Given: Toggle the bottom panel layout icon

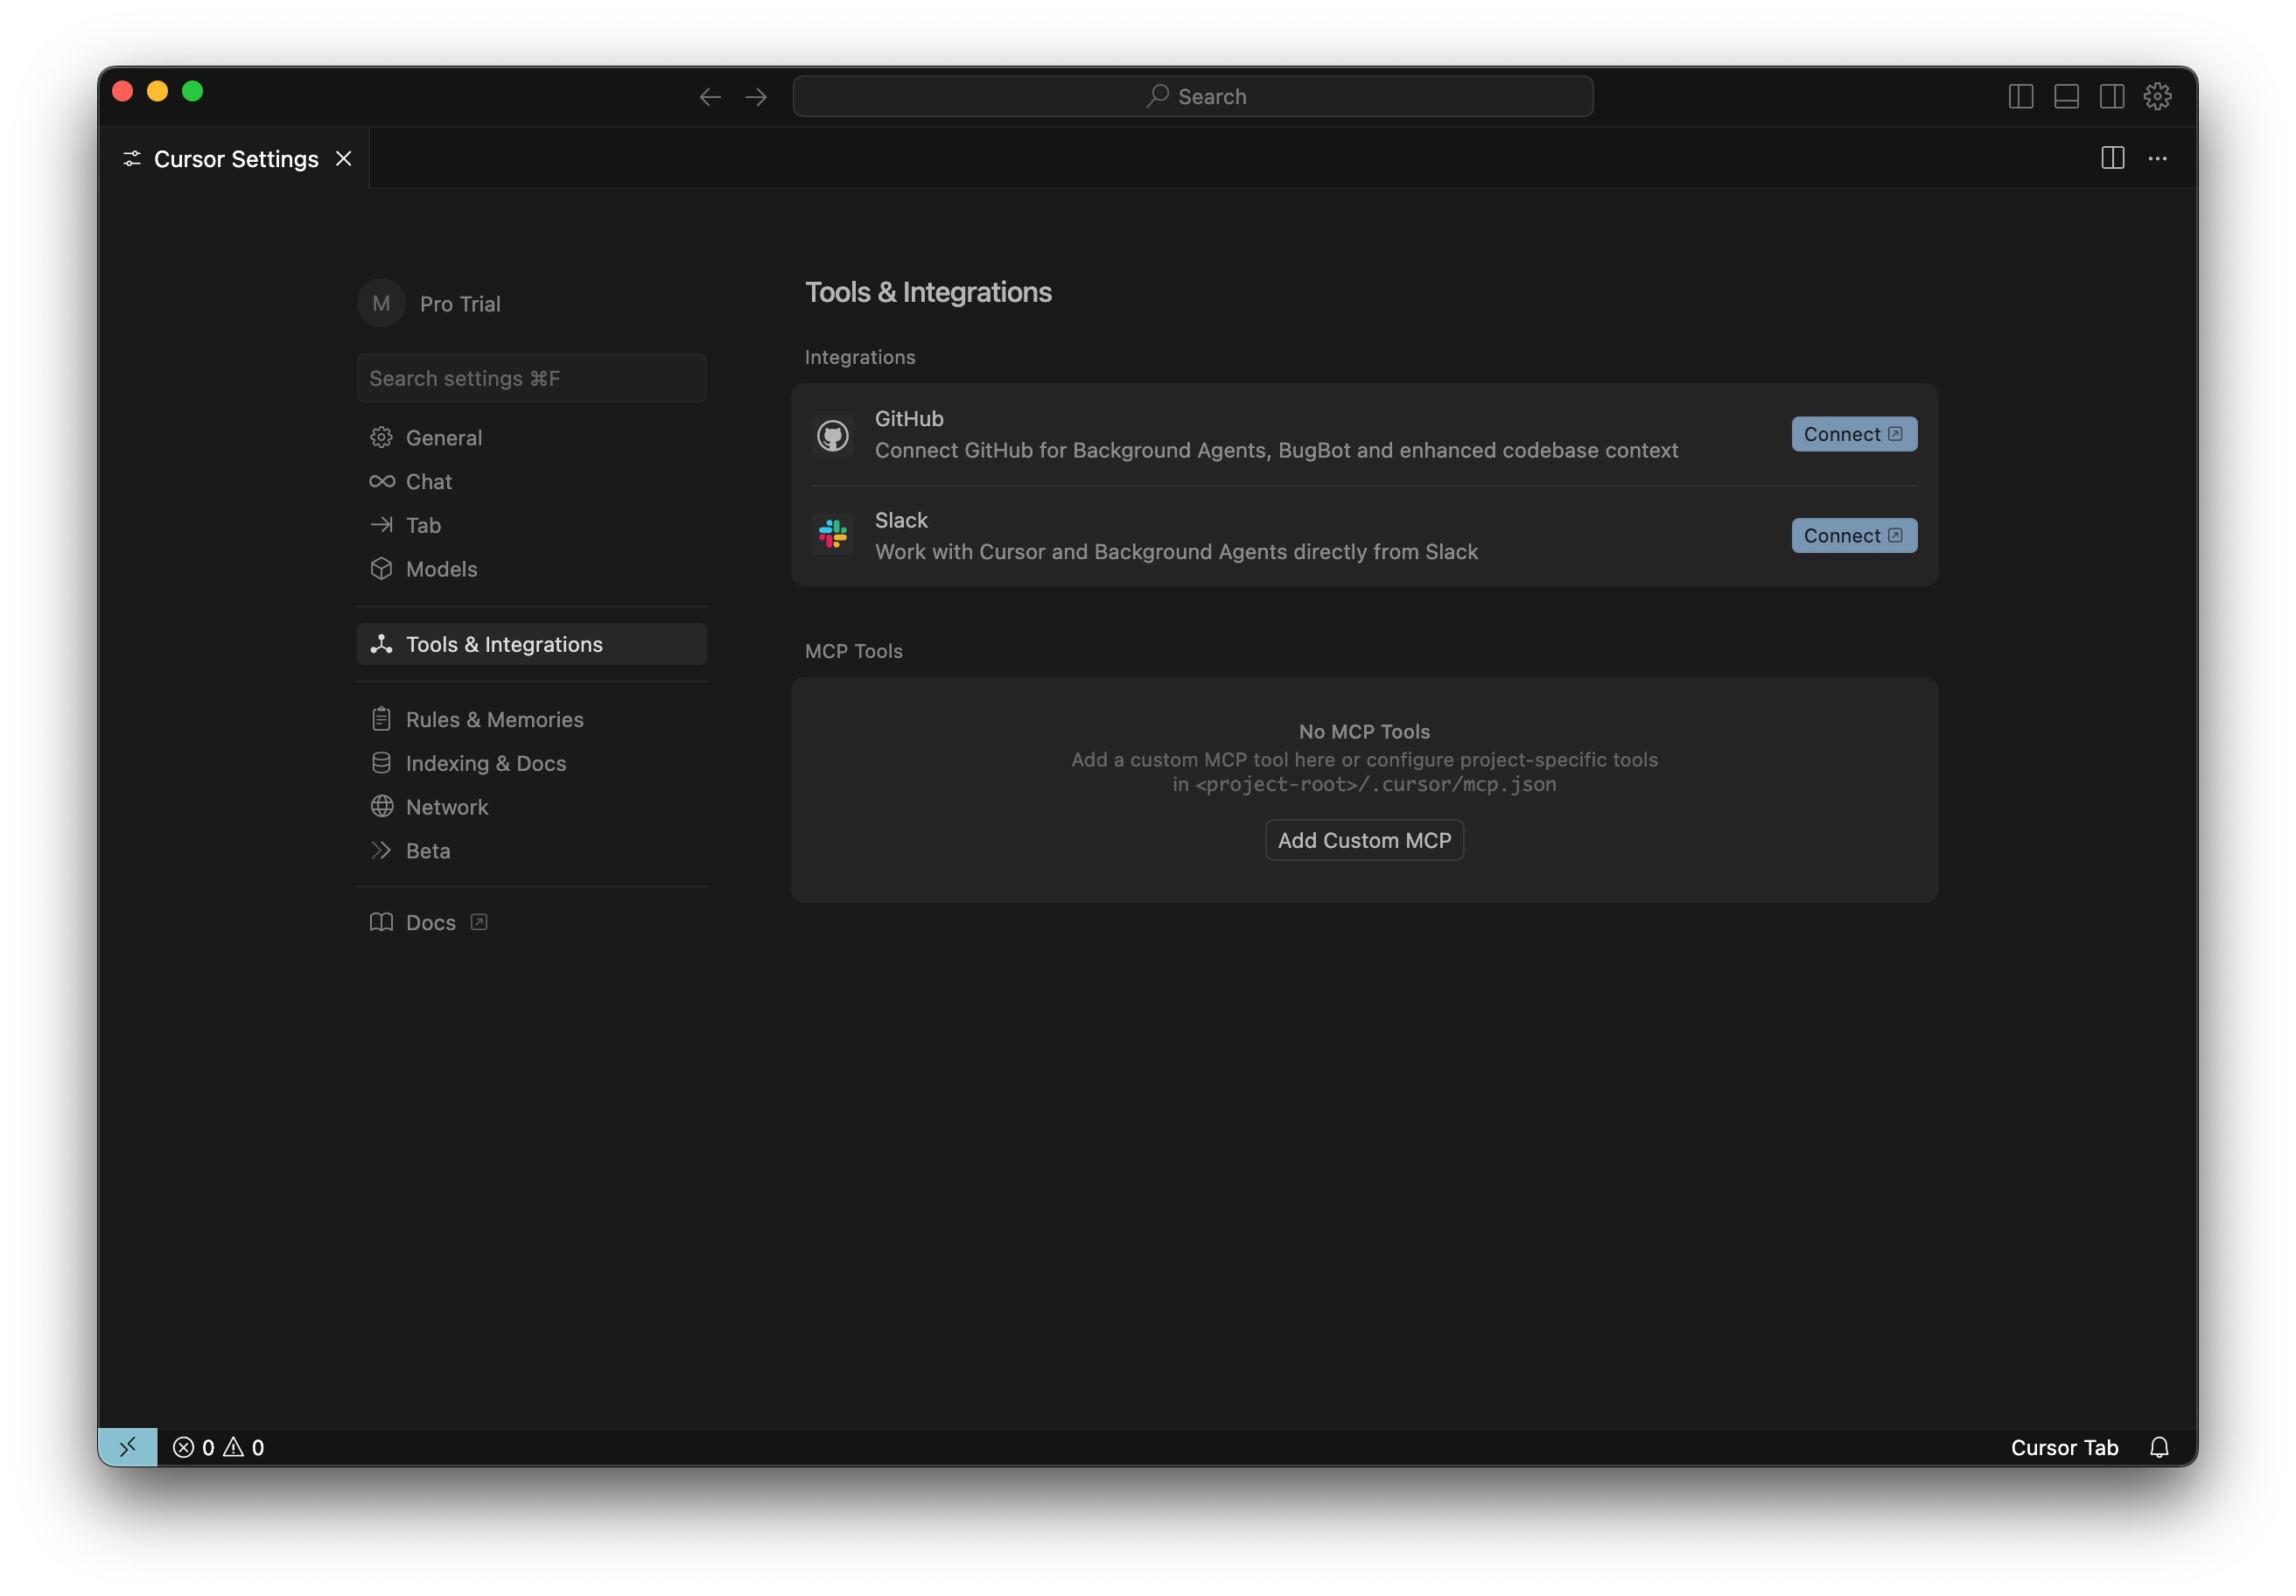Looking at the screenshot, I should [x=2066, y=97].
